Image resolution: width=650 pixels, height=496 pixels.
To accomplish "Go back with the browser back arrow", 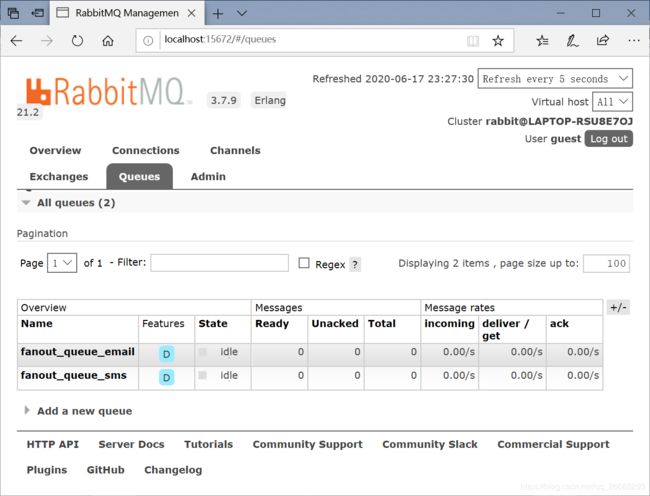I will [x=17, y=41].
